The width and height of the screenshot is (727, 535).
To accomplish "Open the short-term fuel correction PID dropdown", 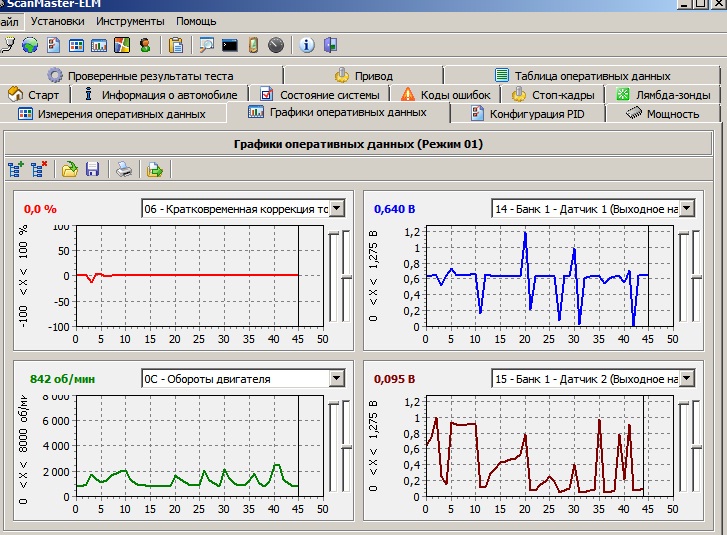I will [x=336, y=208].
